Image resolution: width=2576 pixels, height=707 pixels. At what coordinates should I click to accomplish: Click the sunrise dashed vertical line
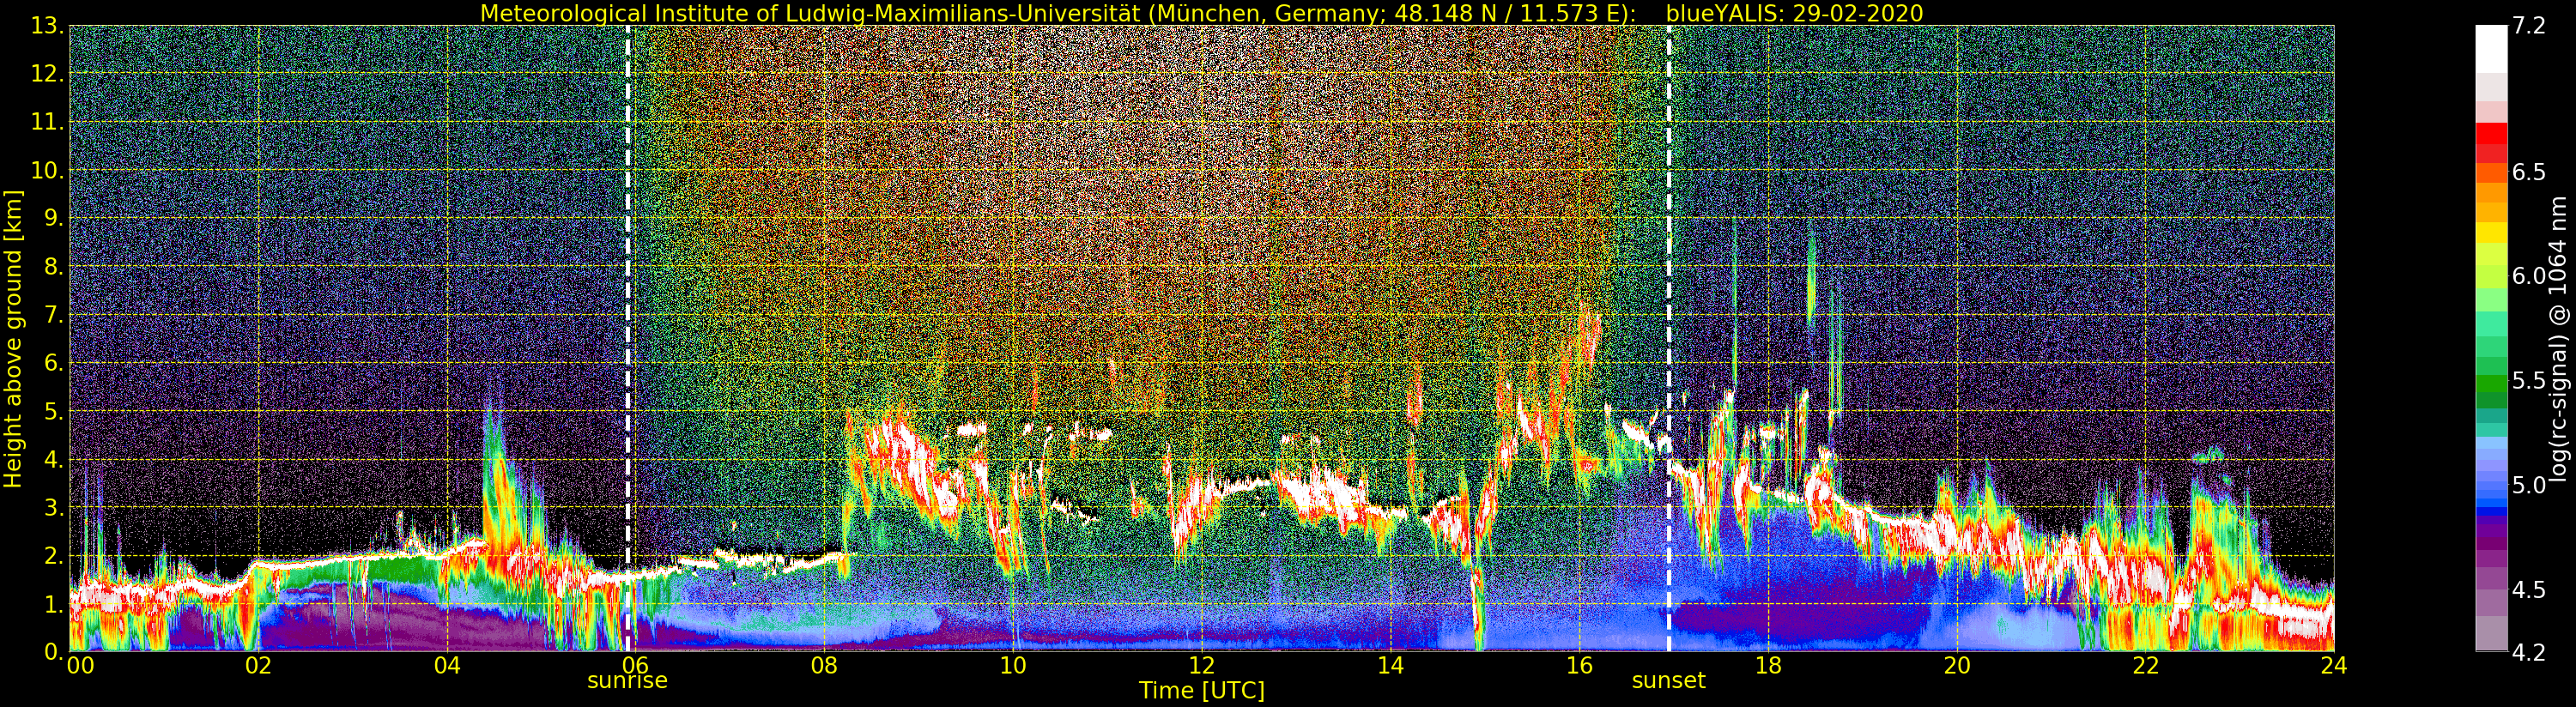628,338
